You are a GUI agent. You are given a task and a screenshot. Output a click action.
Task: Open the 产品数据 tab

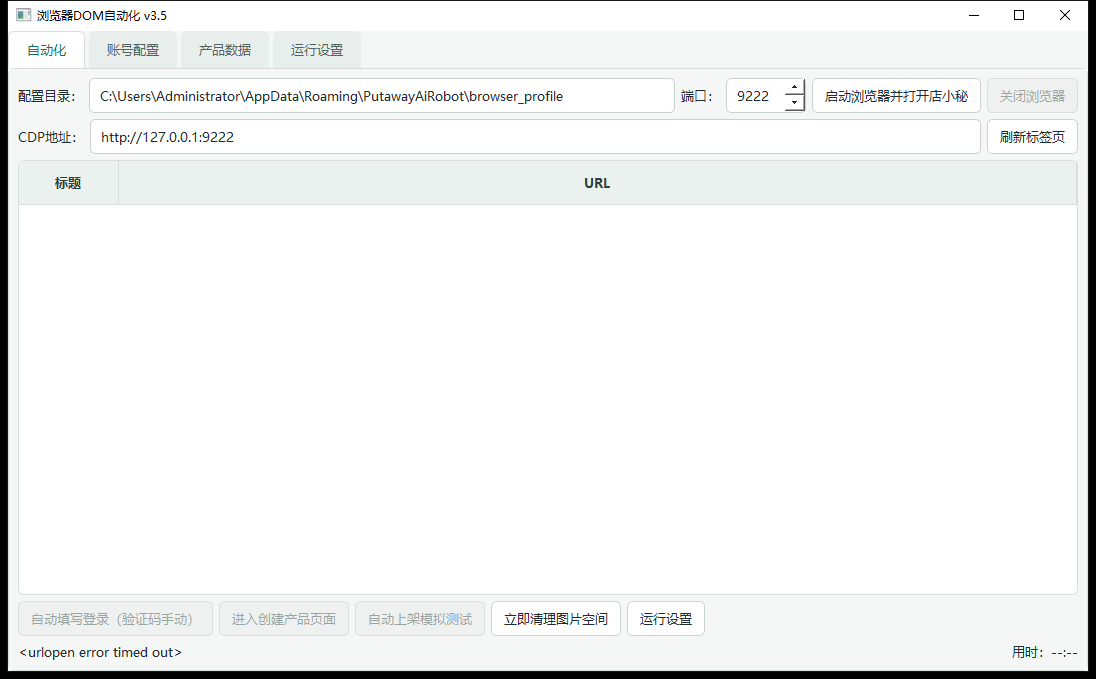coord(224,50)
